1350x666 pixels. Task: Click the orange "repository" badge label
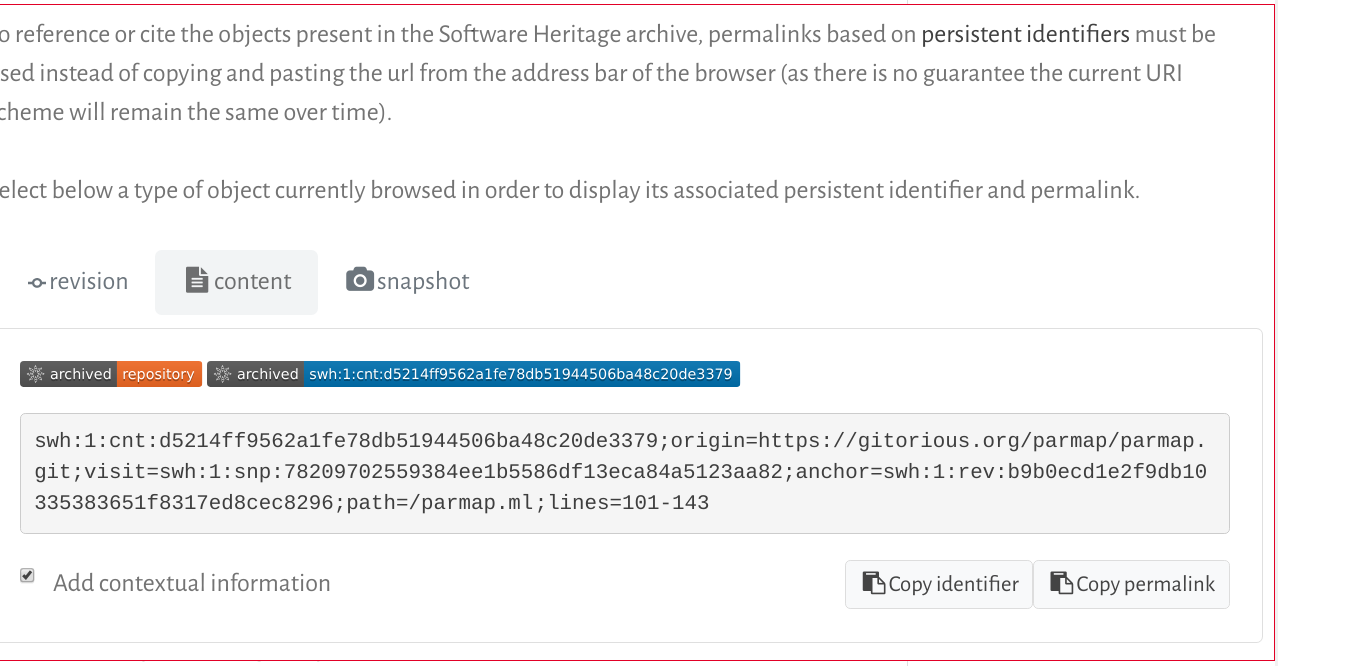point(158,374)
